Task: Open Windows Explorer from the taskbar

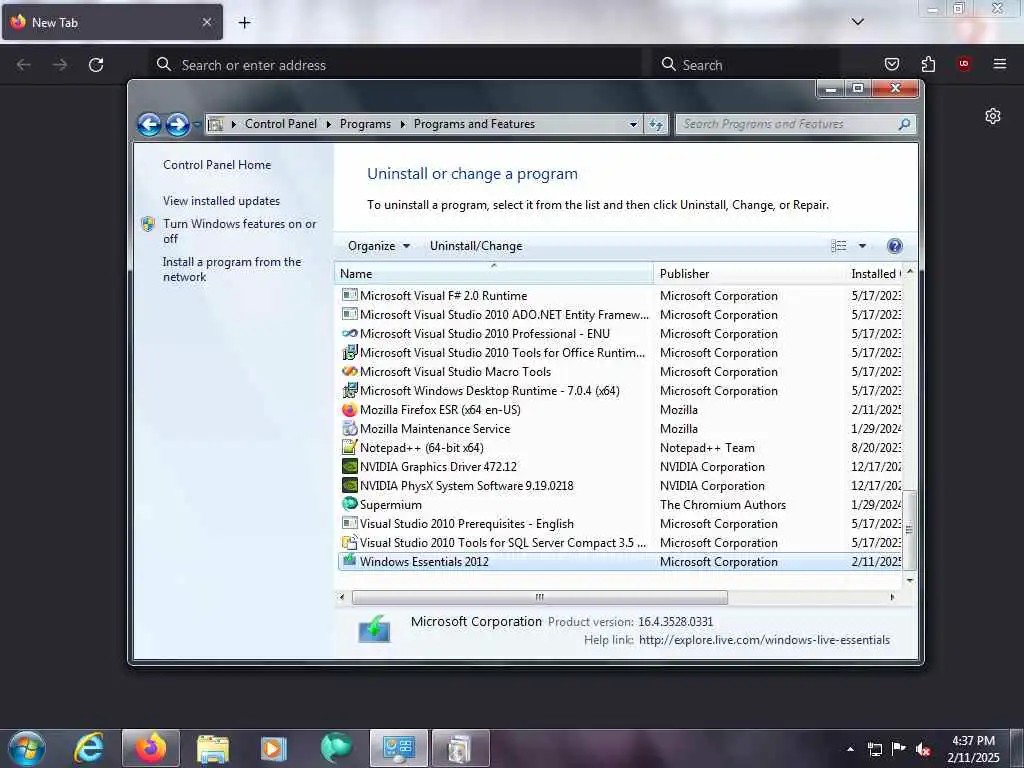Action: pyautogui.click(x=213, y=748)
